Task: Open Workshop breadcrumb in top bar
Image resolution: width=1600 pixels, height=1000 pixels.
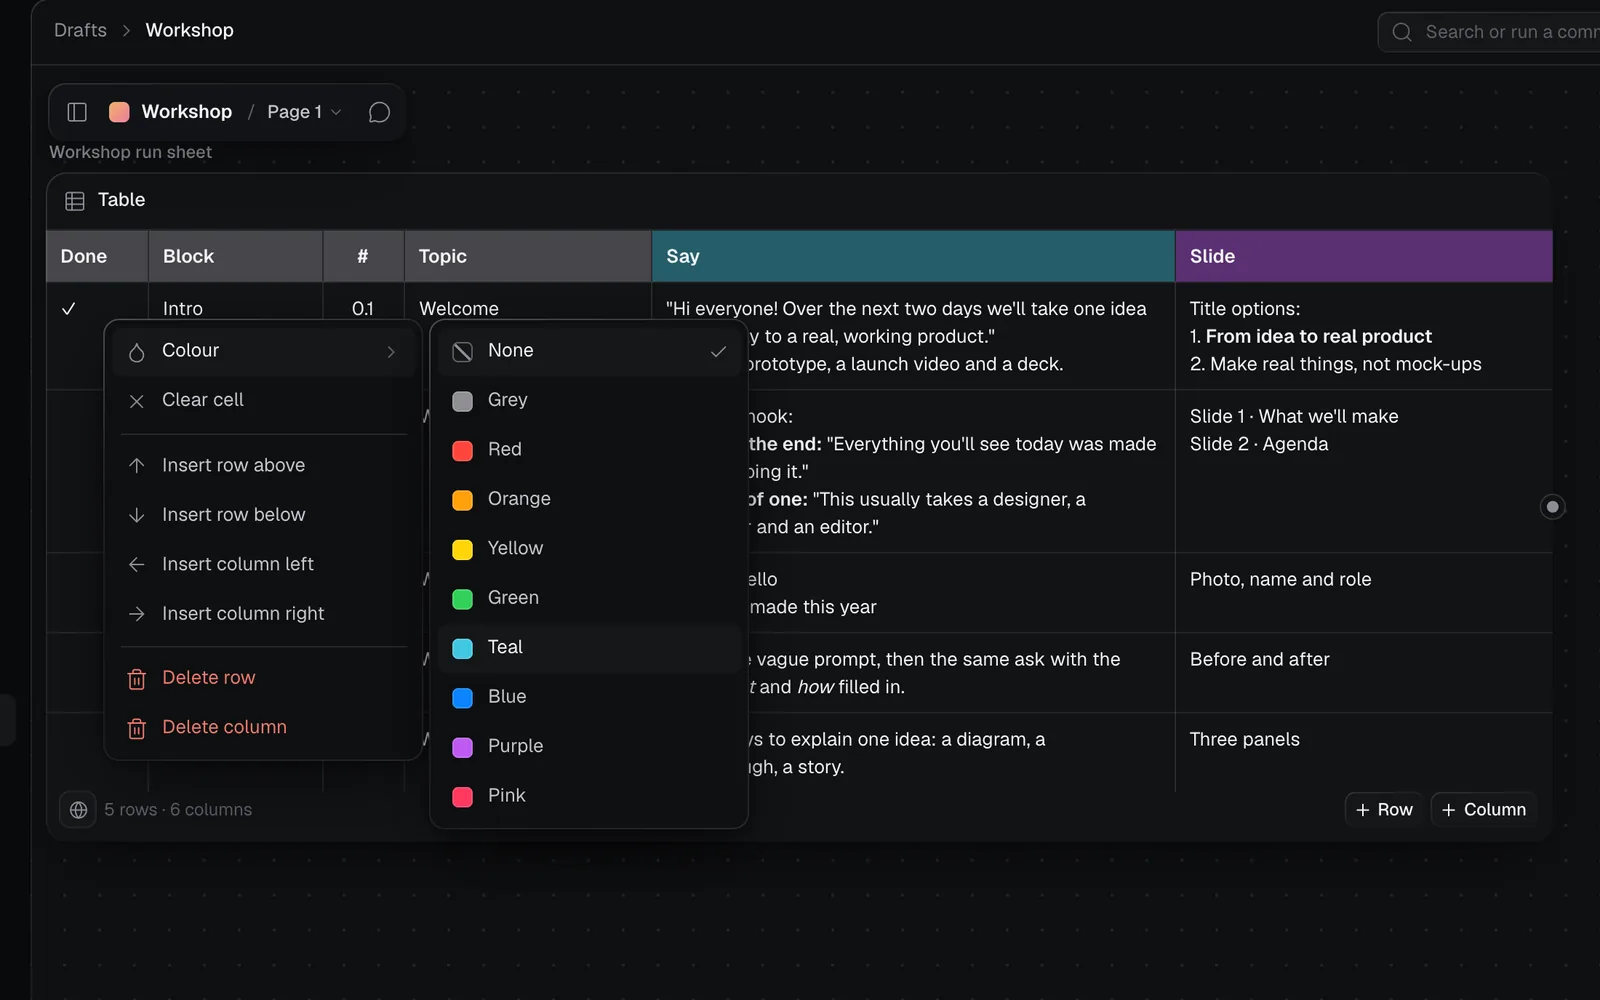Action: 189,30
